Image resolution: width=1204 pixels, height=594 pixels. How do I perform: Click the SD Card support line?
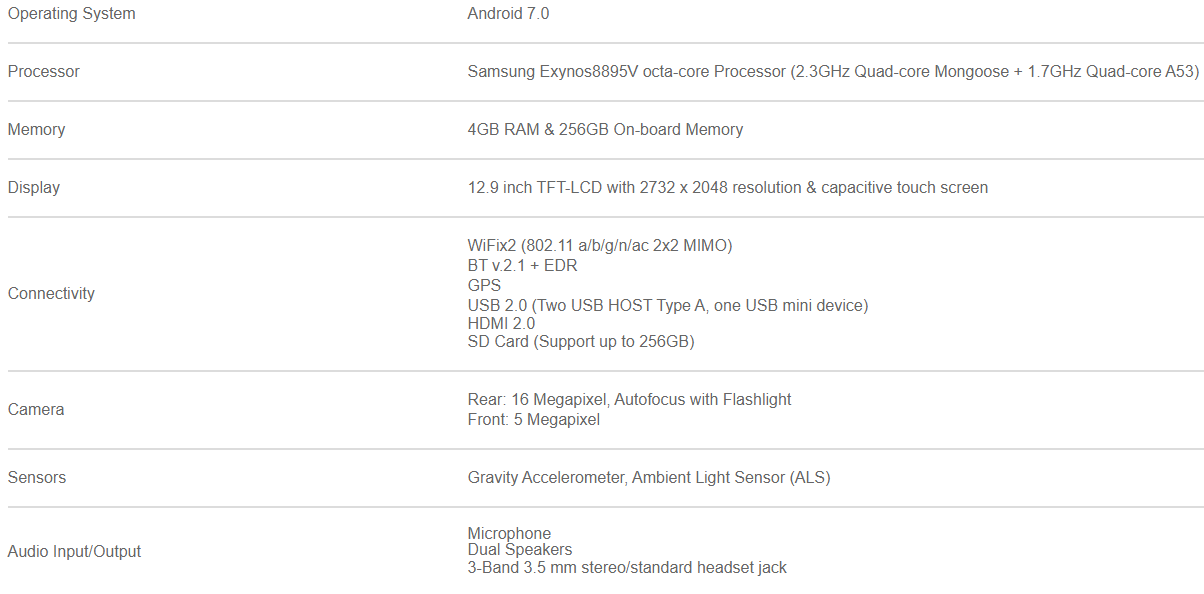point(581,342)
